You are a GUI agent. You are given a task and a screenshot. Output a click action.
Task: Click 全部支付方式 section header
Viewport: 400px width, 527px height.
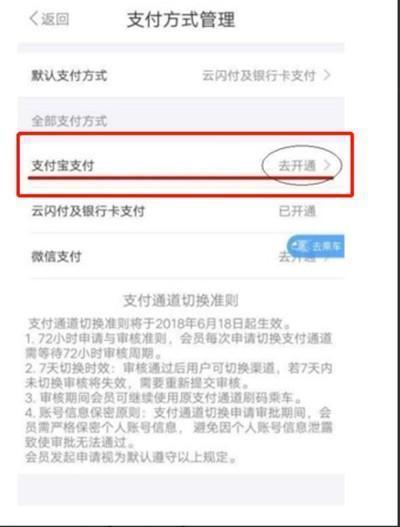tap(69, 121)
